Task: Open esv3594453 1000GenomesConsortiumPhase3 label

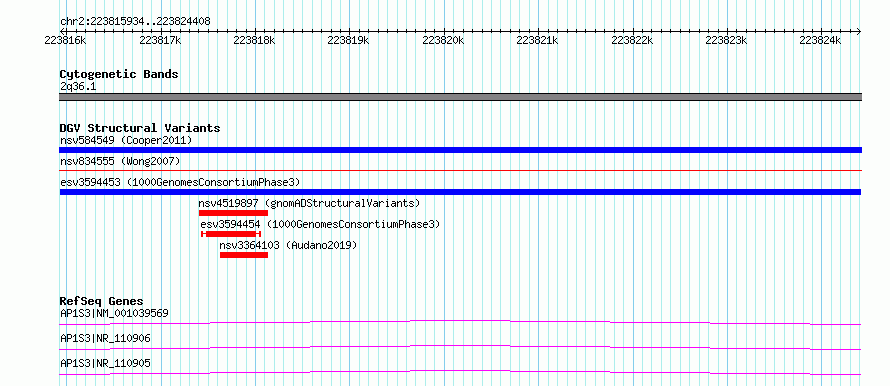Action: (180, 182)
